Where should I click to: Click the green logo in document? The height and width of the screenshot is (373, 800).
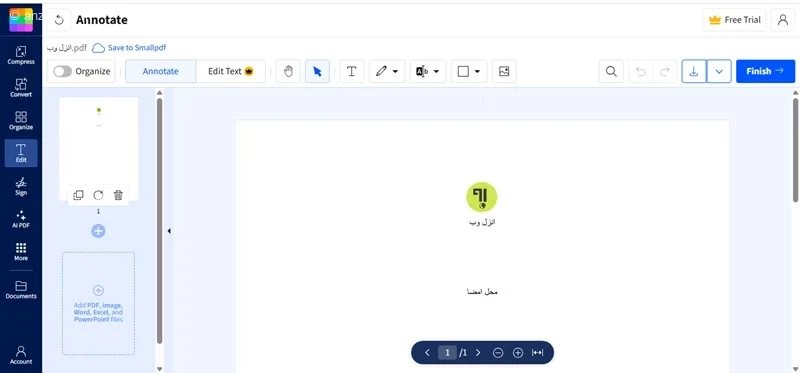482,196
